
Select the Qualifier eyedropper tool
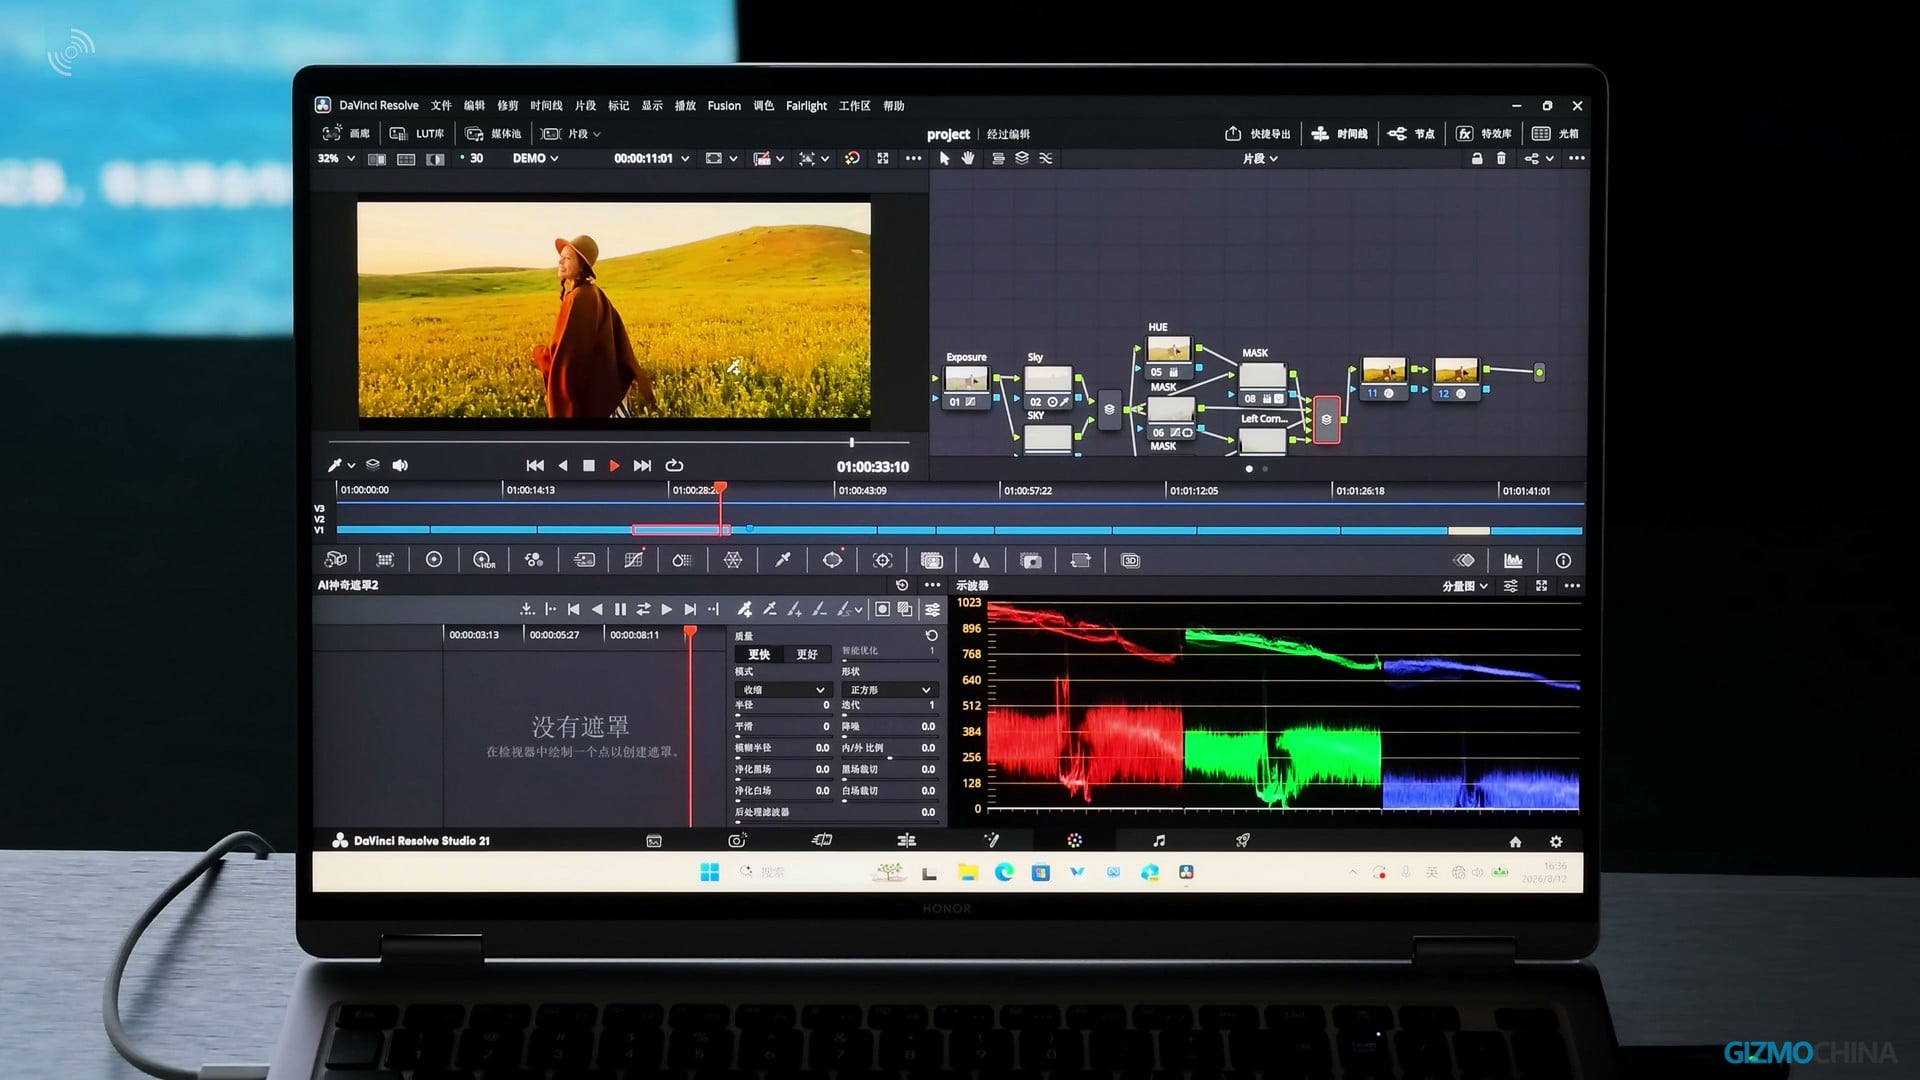point(783,561)
